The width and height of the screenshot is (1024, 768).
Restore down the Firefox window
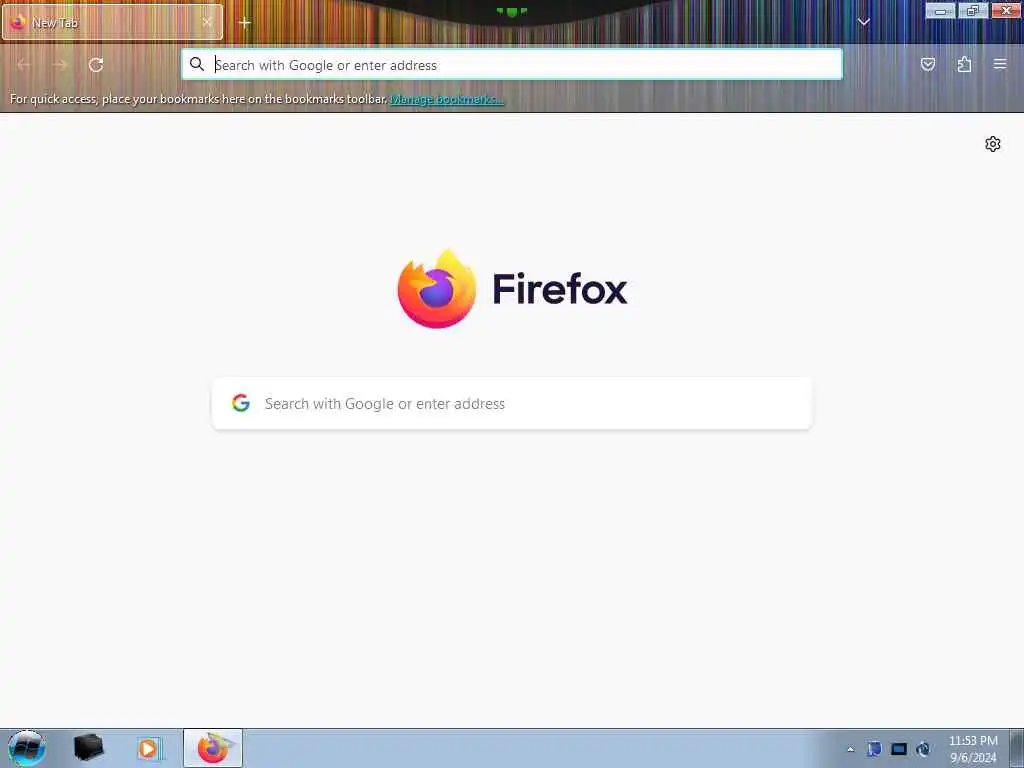(973, 10)
